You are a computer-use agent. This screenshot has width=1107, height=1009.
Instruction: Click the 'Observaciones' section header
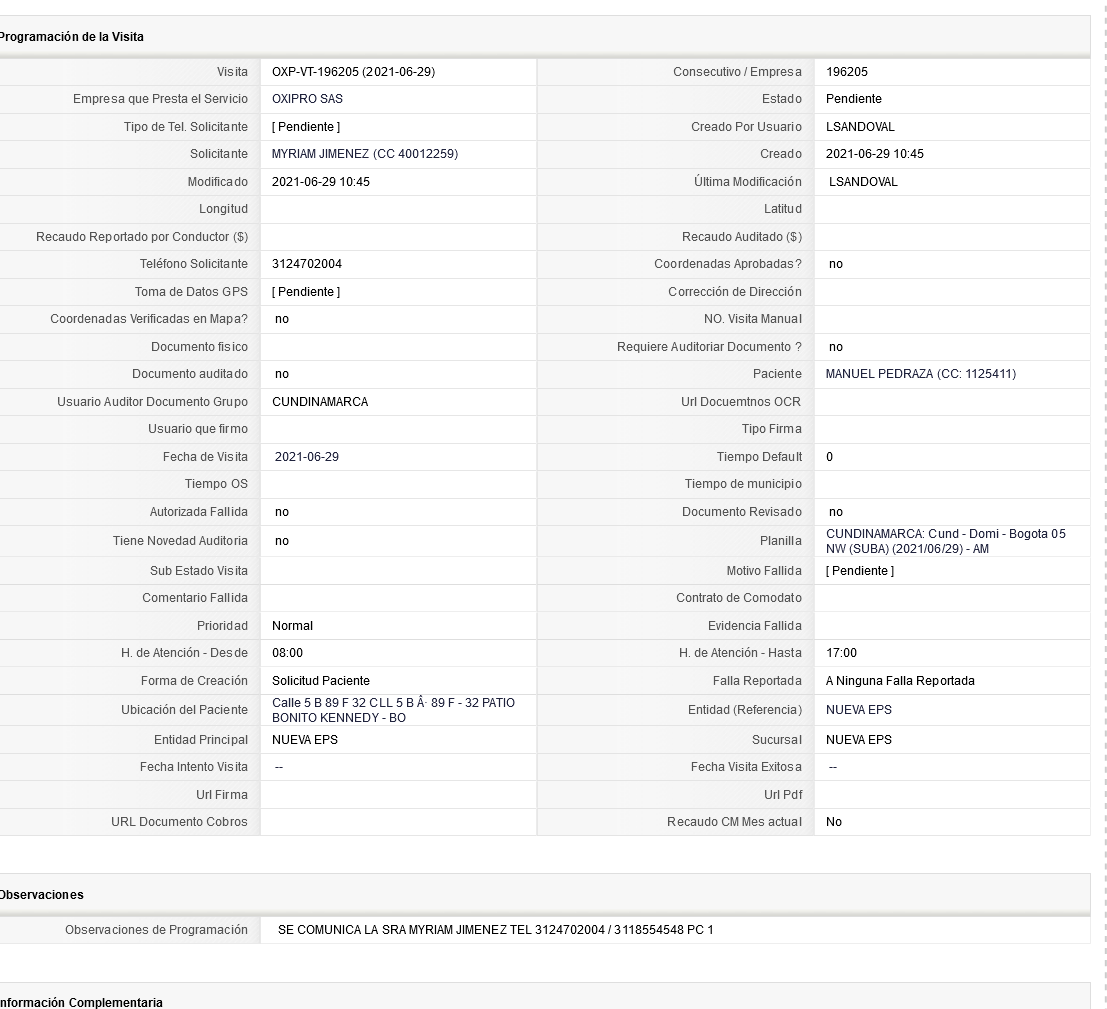point(42,895)
